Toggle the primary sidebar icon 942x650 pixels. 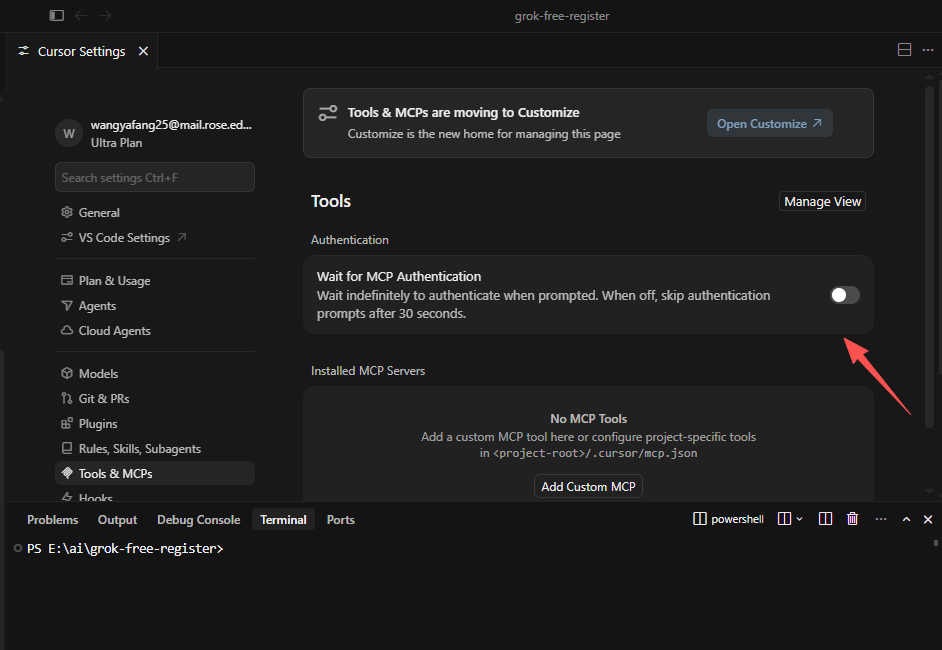click(56, 16)
